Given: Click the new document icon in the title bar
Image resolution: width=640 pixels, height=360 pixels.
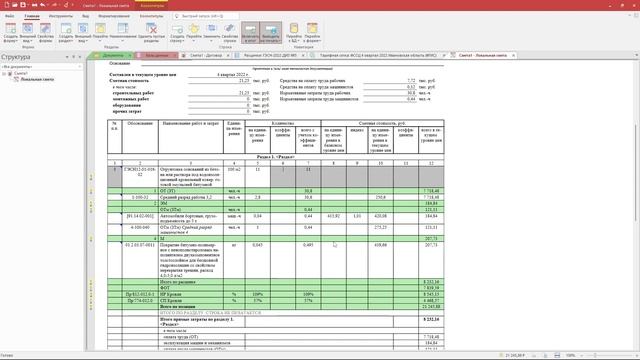Looking at the screenshot, I should (7, 5).
